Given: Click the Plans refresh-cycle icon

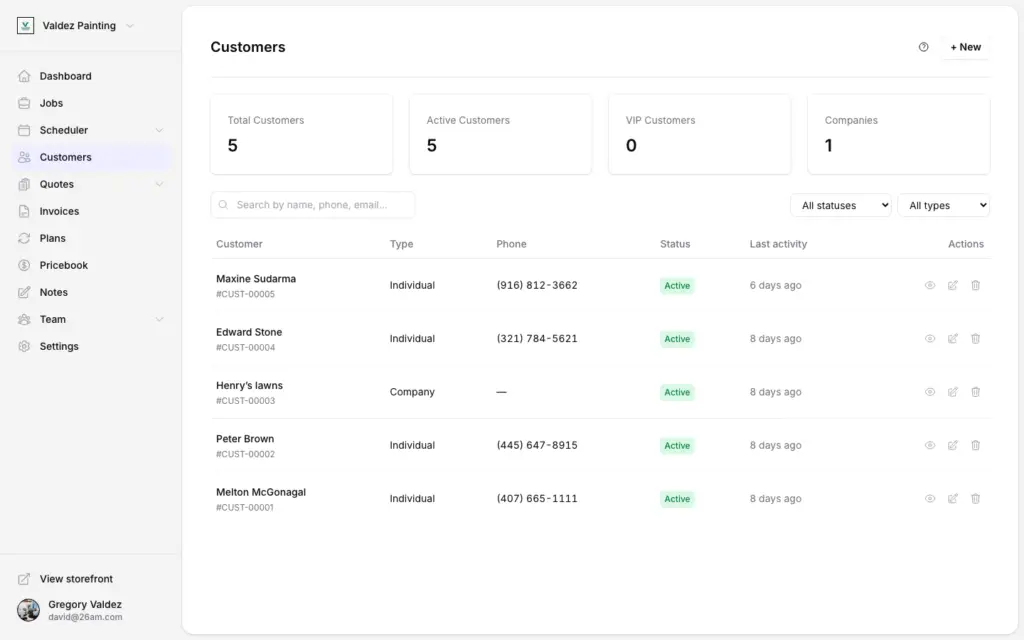Looking at the screenshot, I should coord(24,238).
